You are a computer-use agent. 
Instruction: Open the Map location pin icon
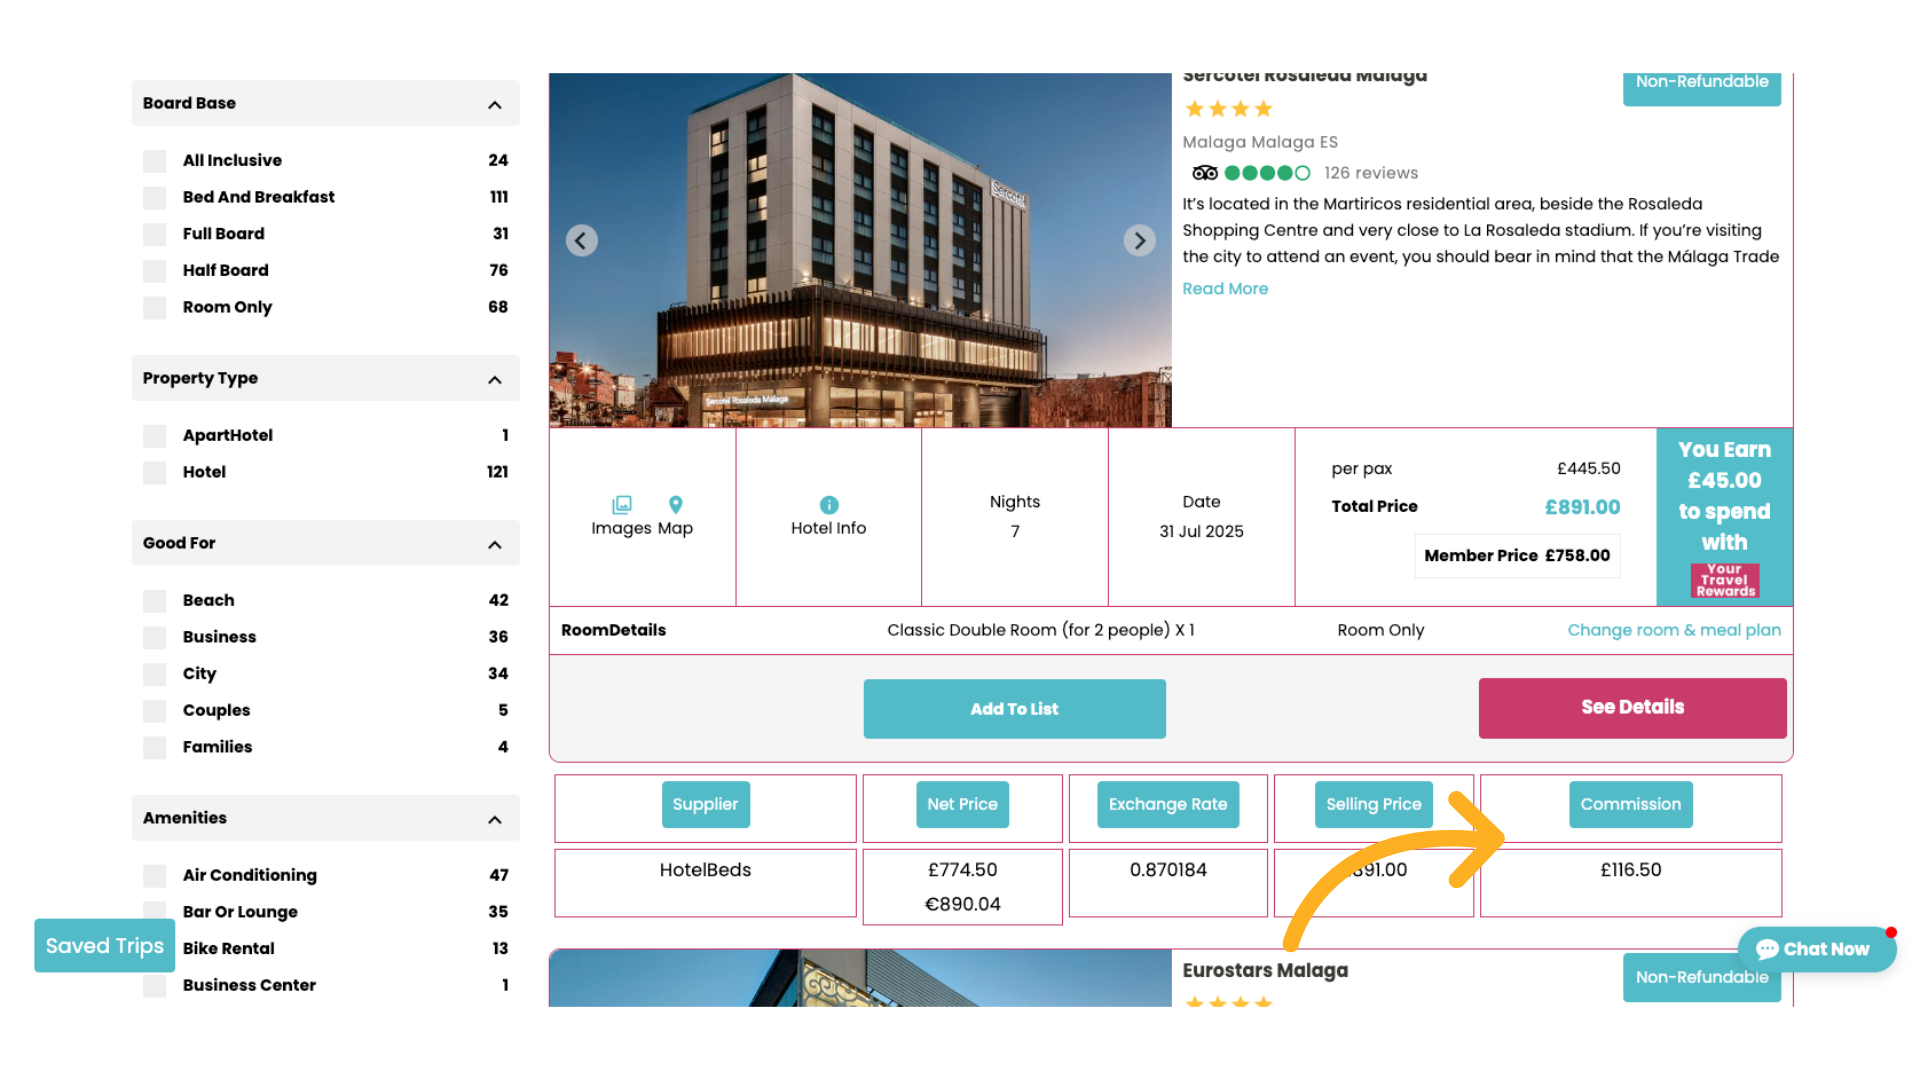pyautogui.click(x=676, y=505)
